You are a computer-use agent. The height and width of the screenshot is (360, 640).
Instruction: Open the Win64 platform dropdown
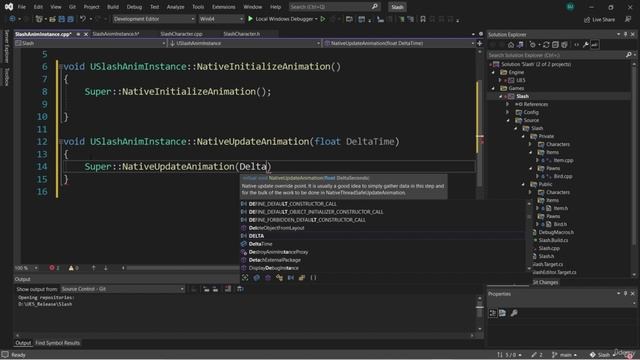pyautogui.click(x=221, y=19)
